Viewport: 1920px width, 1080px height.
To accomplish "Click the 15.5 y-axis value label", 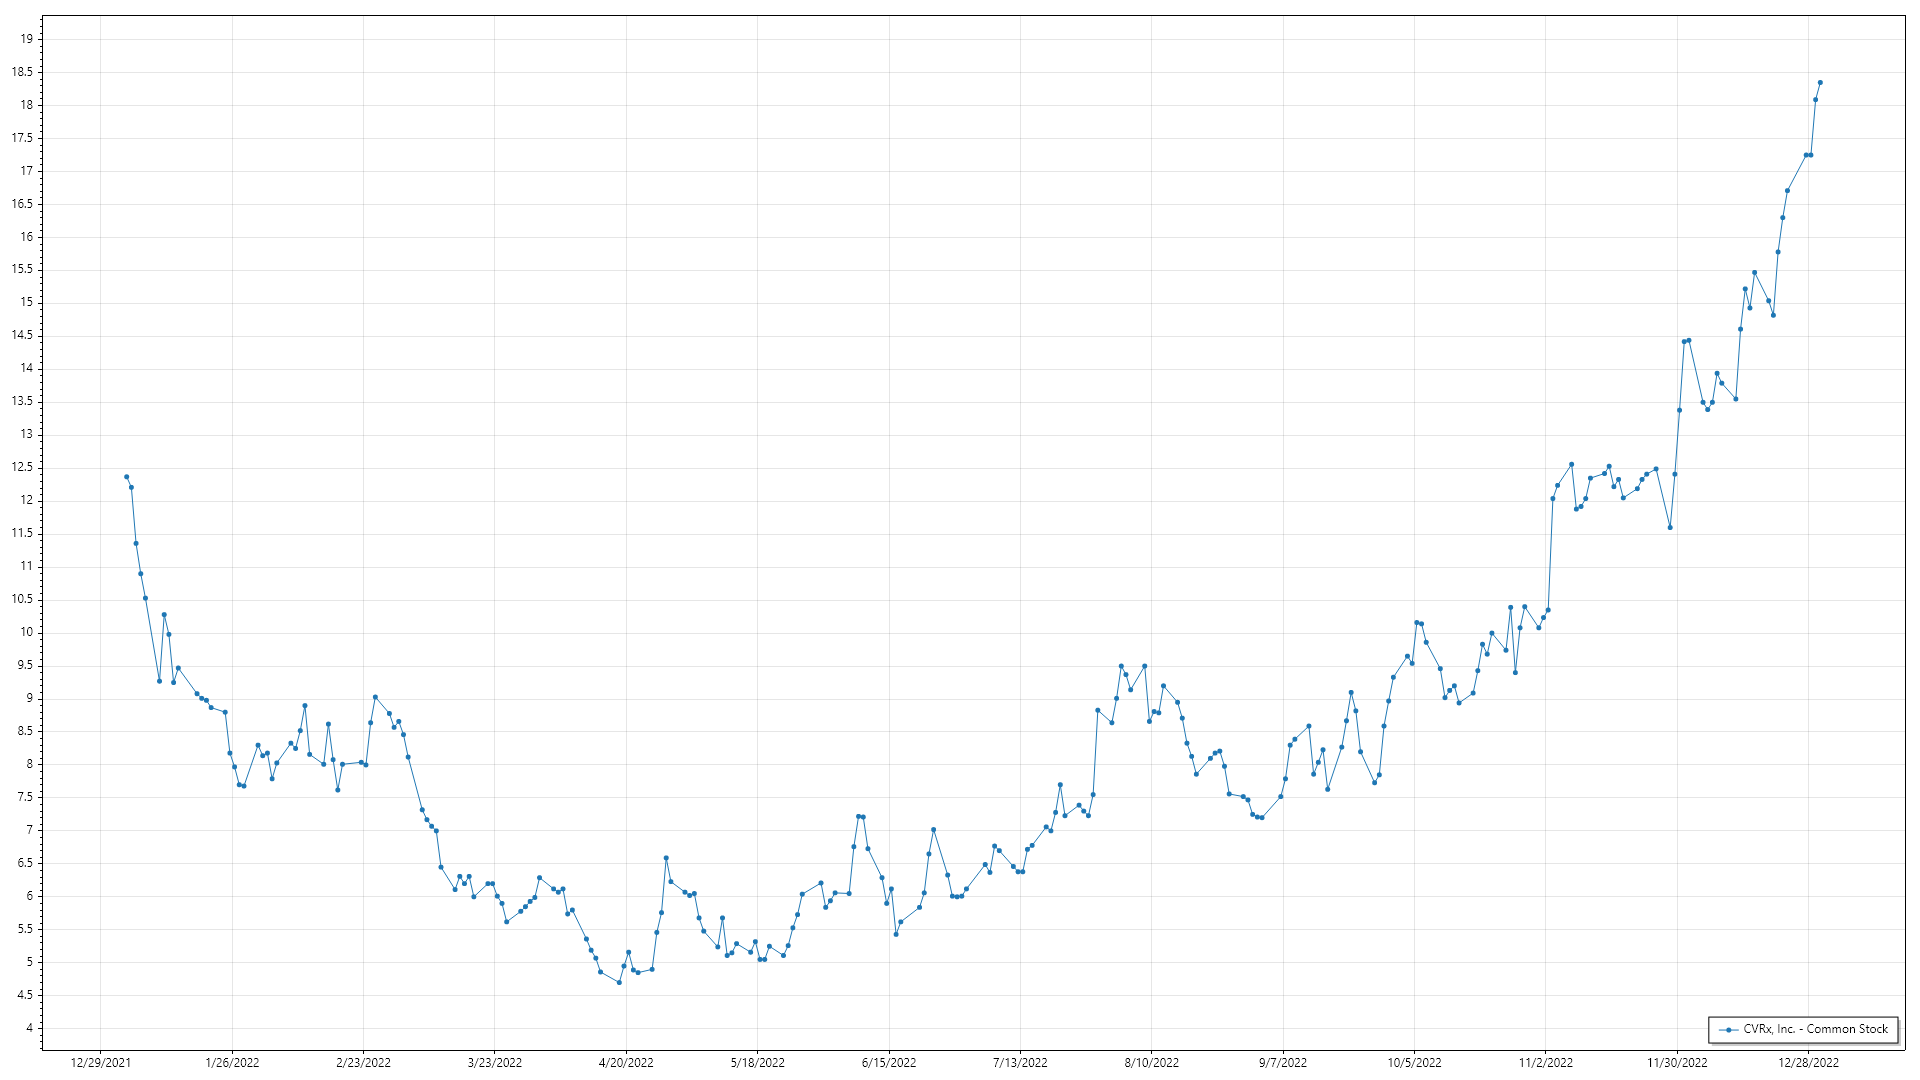I will (x=22, y=270).
